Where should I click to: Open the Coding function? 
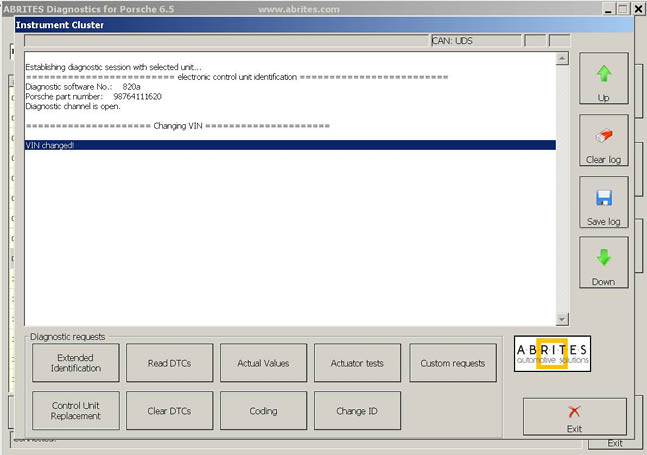pyautogui.click(x=263, y=410)
